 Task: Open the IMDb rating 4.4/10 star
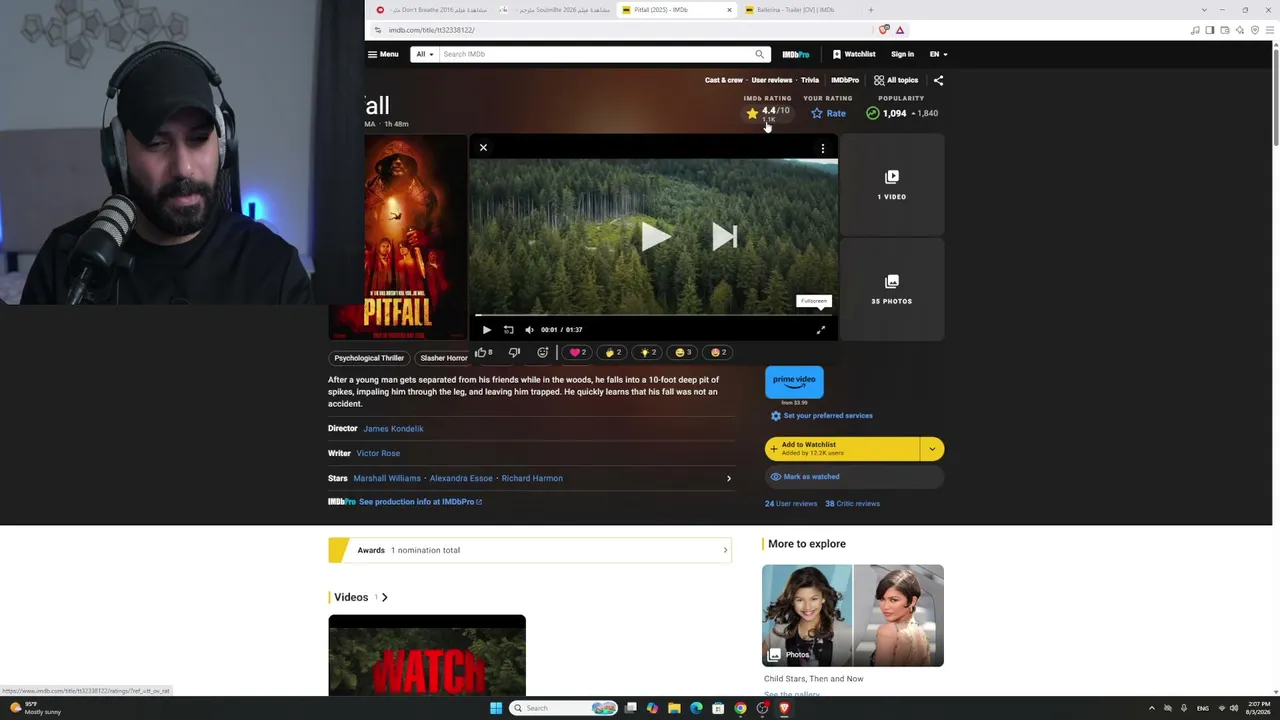coord(767,113)
